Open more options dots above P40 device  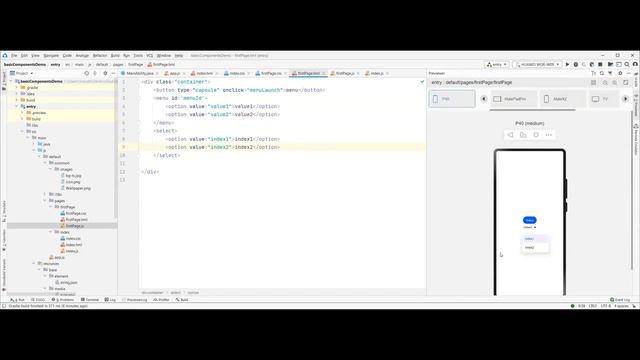tap(549, 135)
